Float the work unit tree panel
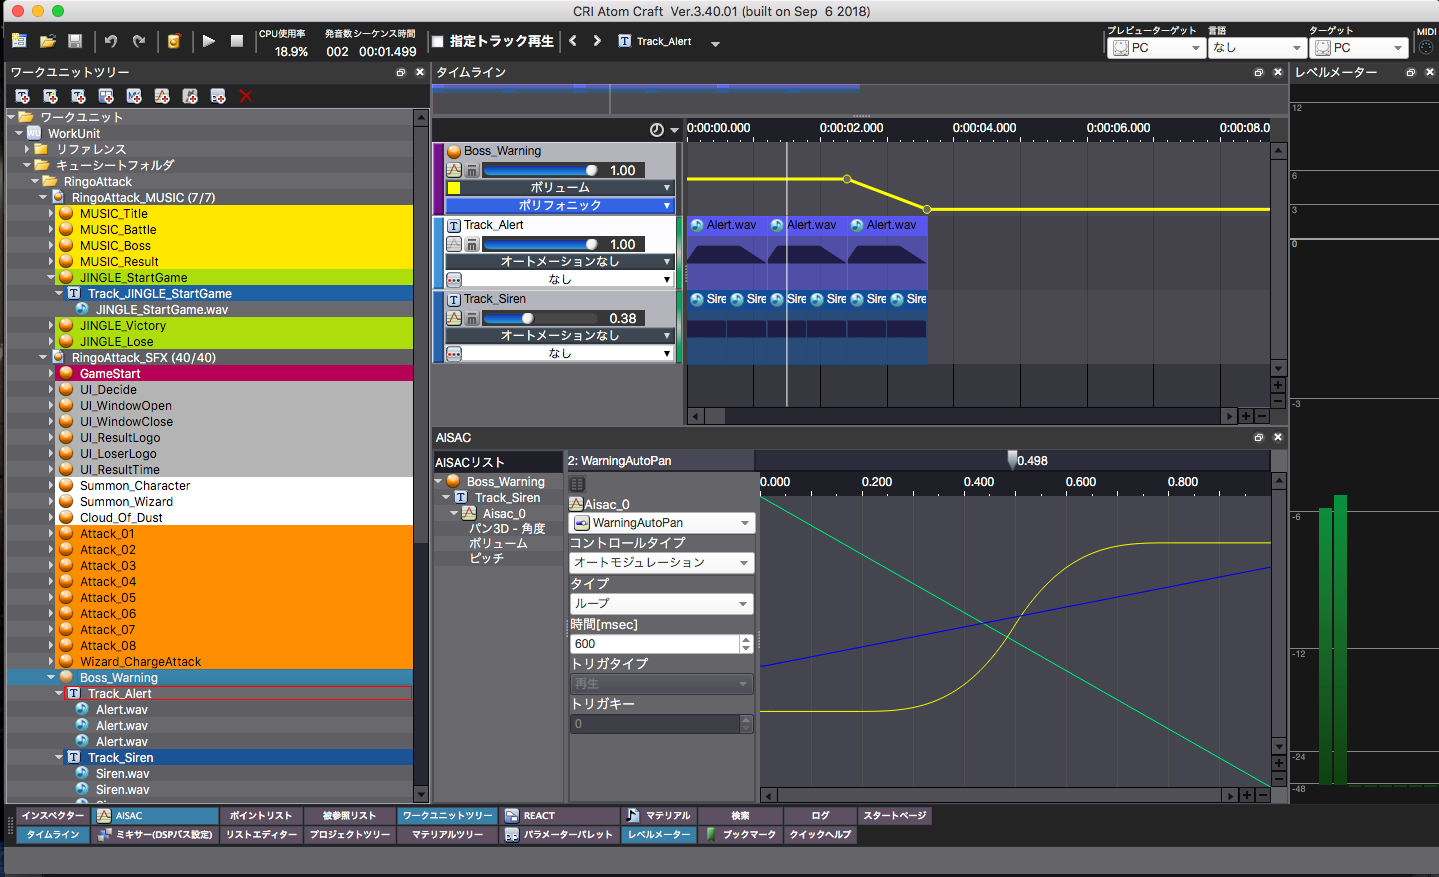Image resolution: width=1439 pixels, height=877 pixels. tap(401, 73)
